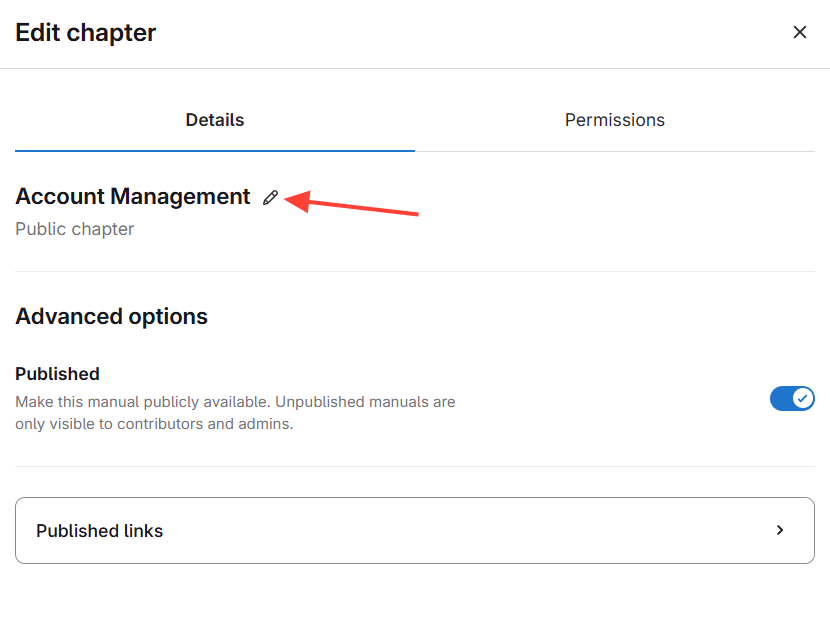The image size is (830, 628).
Task: Close the Edit chapter dialog
Action: (x=799, y=33)
